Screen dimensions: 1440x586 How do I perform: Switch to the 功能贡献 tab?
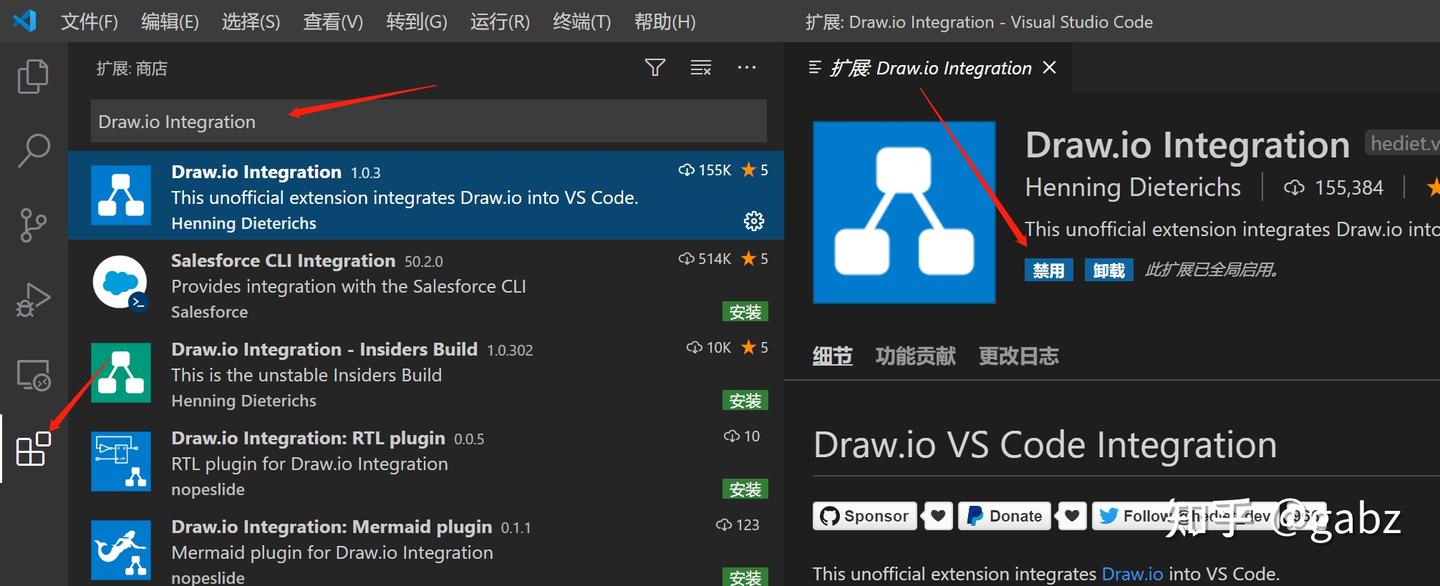coord(915,355)
